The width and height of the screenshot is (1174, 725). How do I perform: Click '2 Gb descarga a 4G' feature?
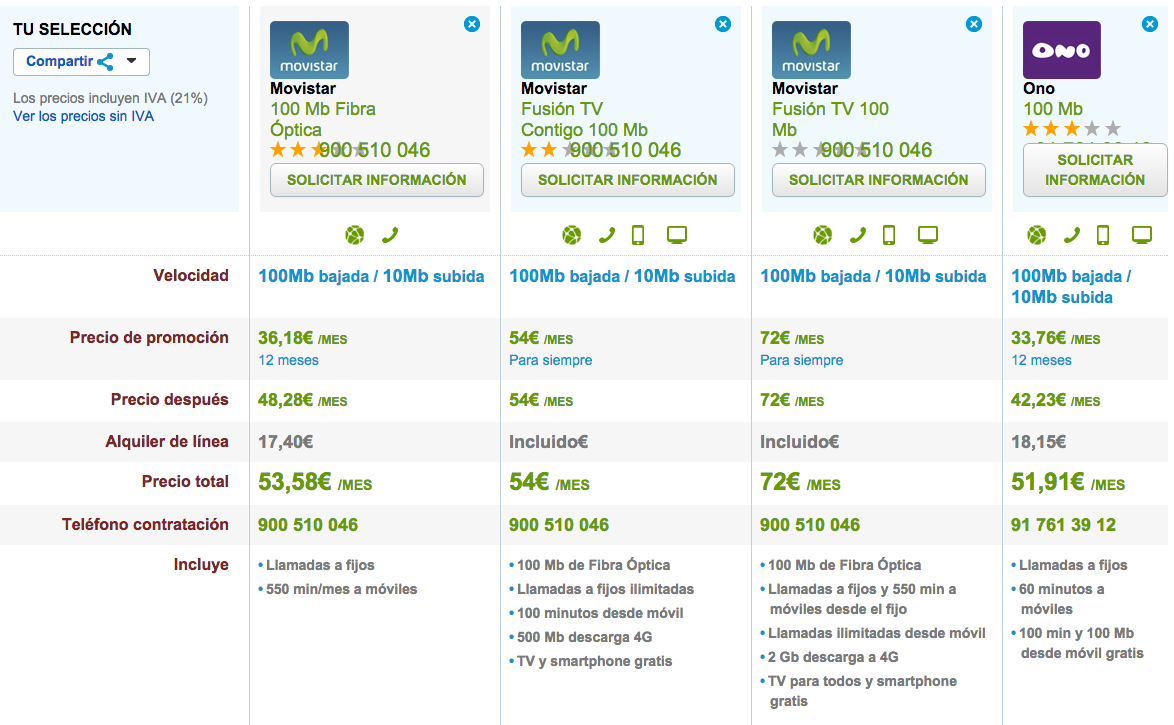[833, 657]
